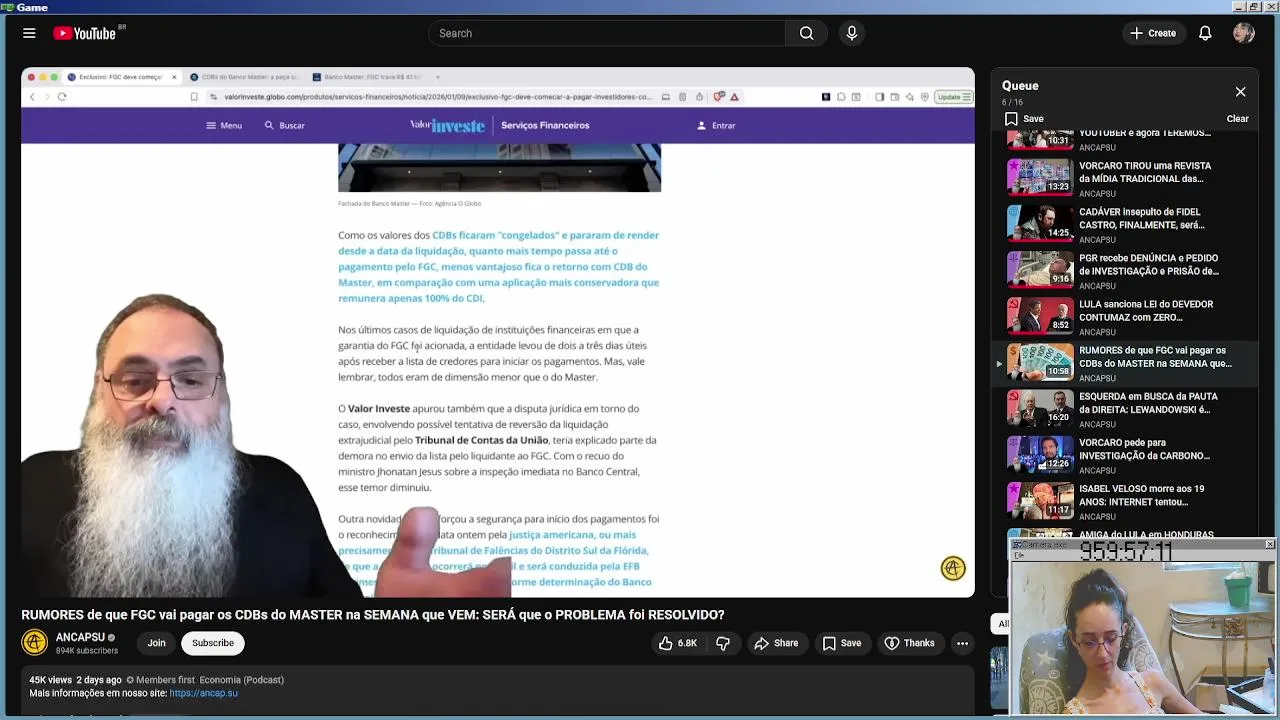Screen dimensions: 1280x720
Task: Go to YouTube home via logo
Action: (x=85, y=33)
